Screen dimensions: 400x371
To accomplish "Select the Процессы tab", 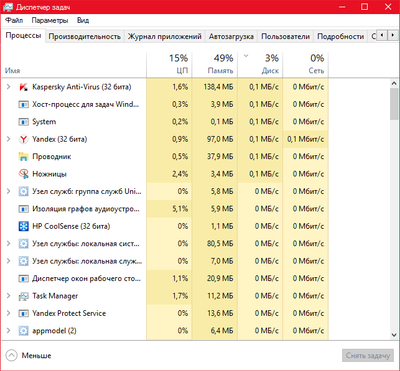I will [23, 36].
